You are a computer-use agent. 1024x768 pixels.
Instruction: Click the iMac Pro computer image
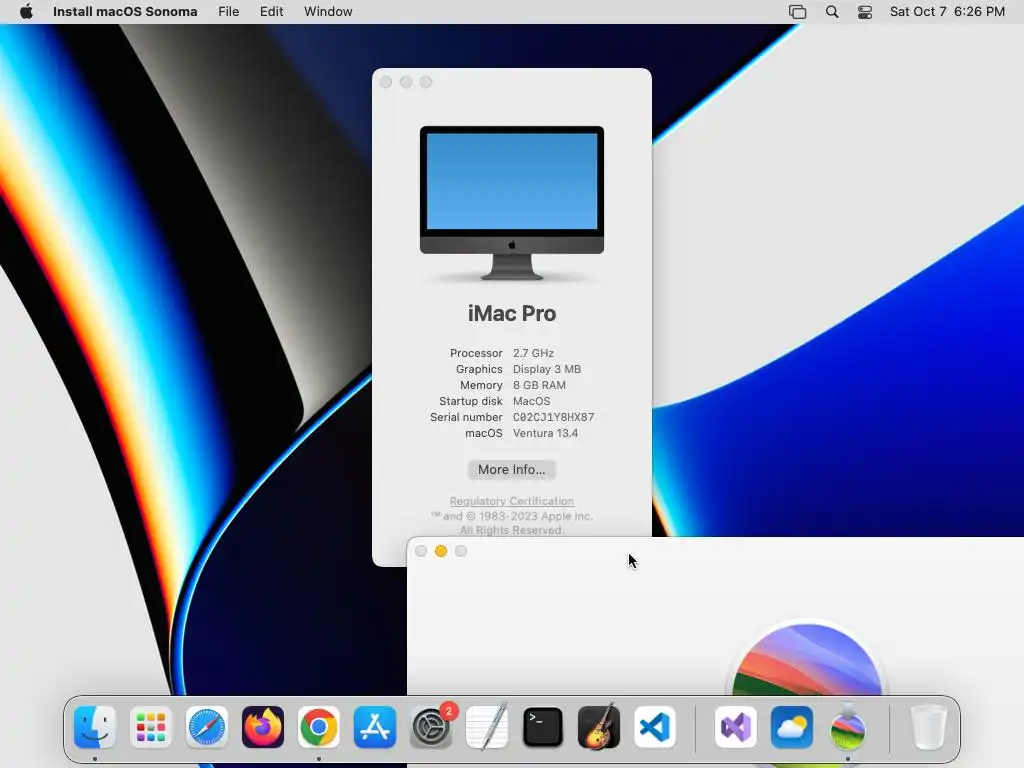pyautogui.click(x=511, y=203)
